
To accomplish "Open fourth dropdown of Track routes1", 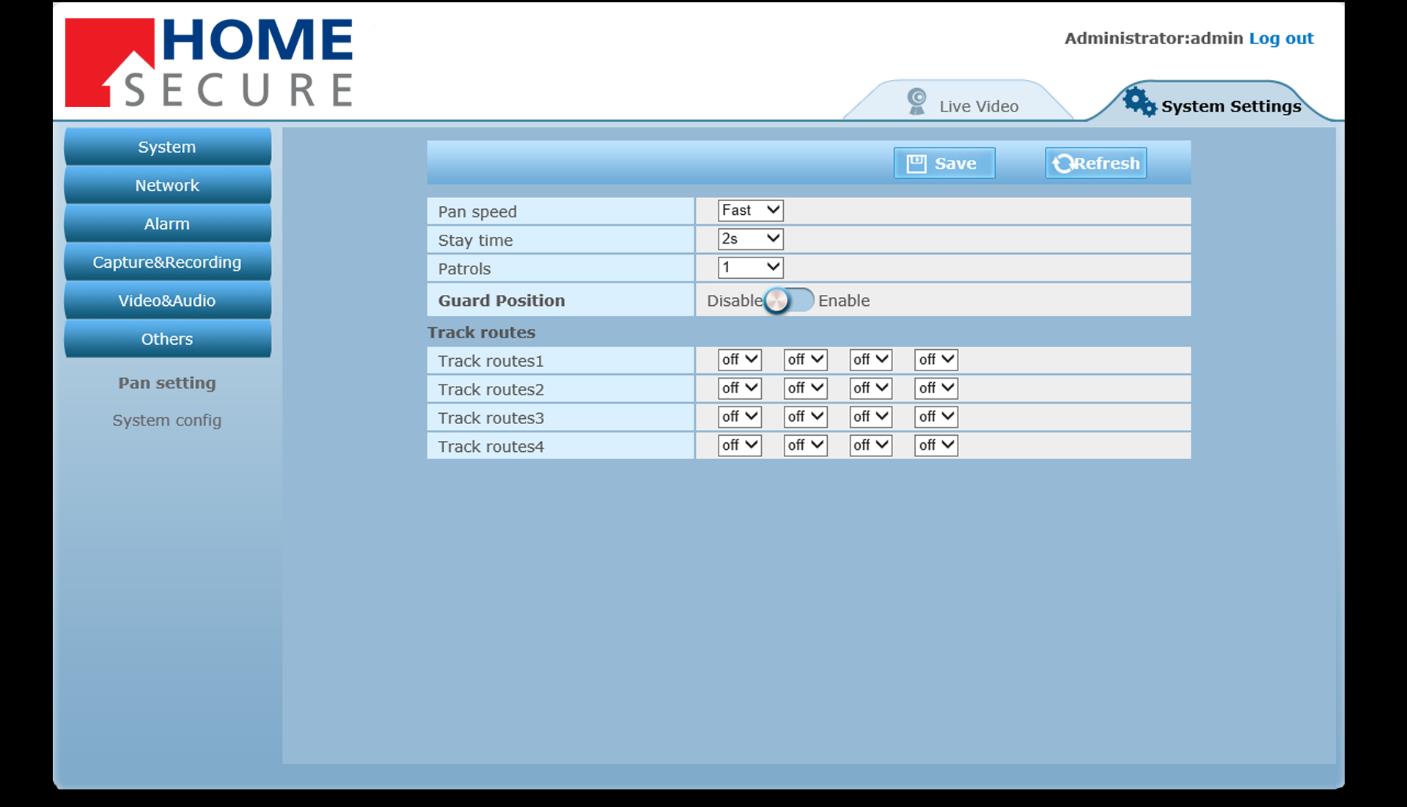I will pyautogui.click(x=936, y=360).
